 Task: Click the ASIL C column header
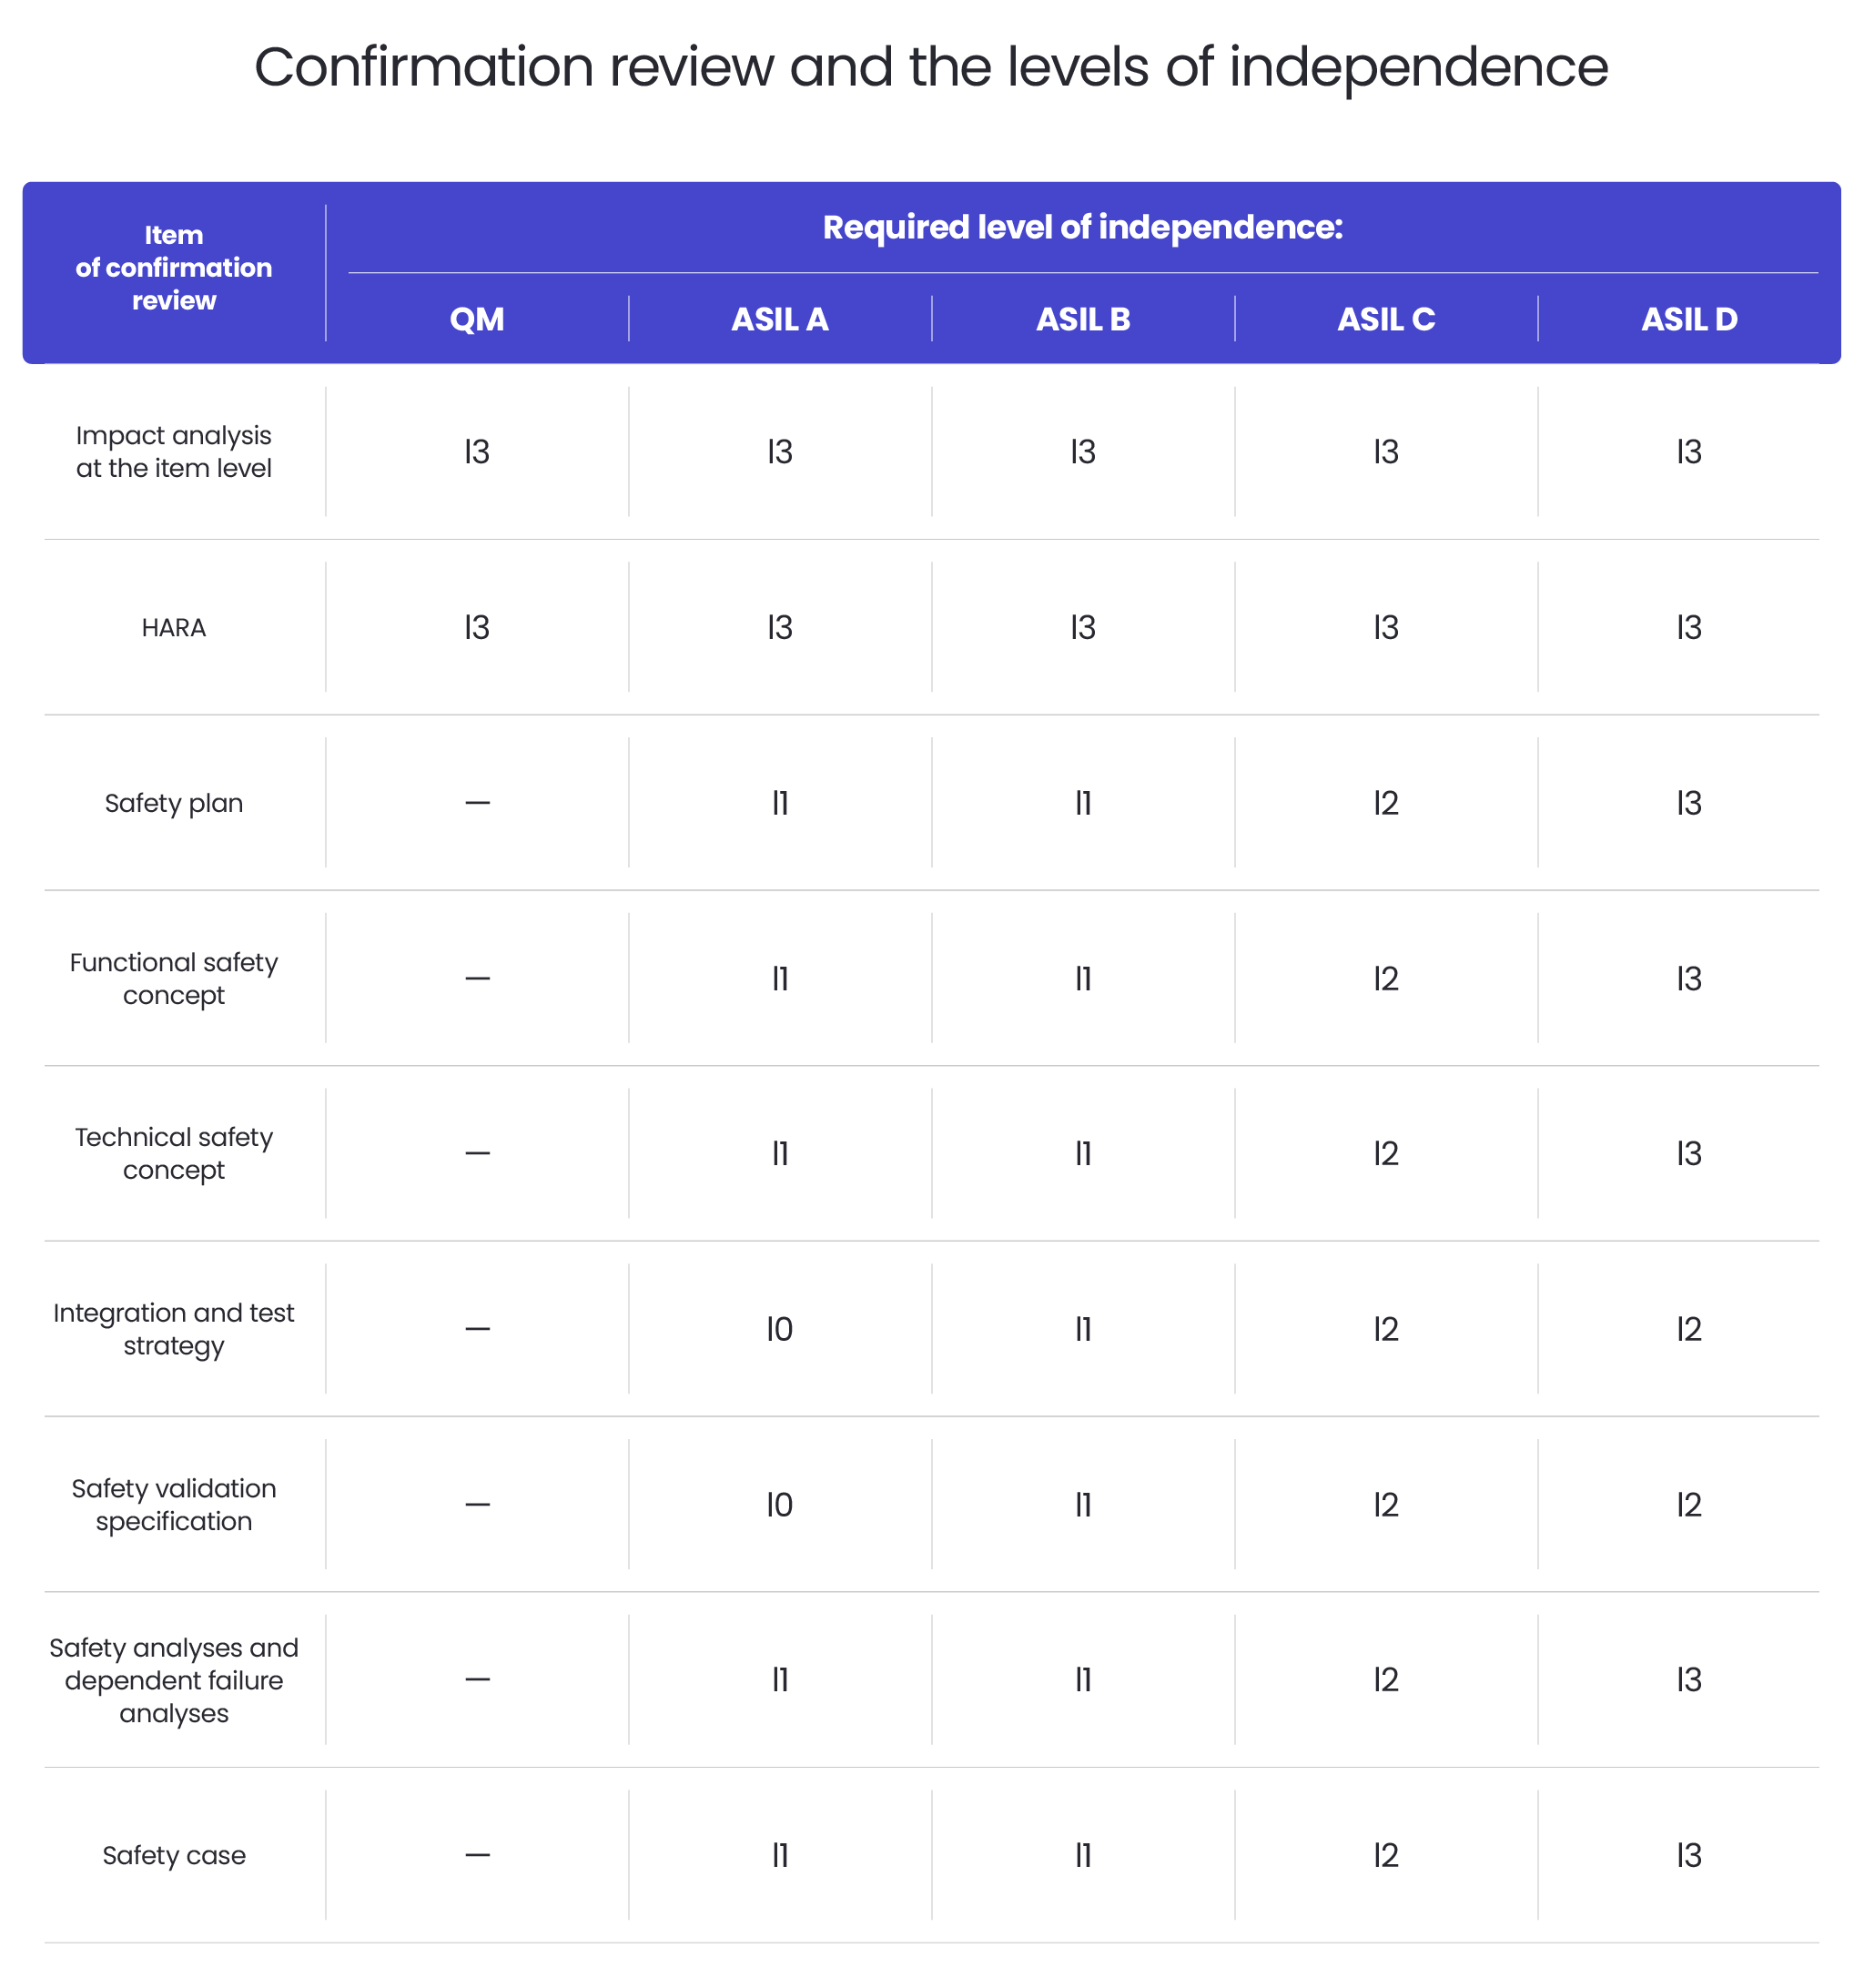coord(1386,319)
